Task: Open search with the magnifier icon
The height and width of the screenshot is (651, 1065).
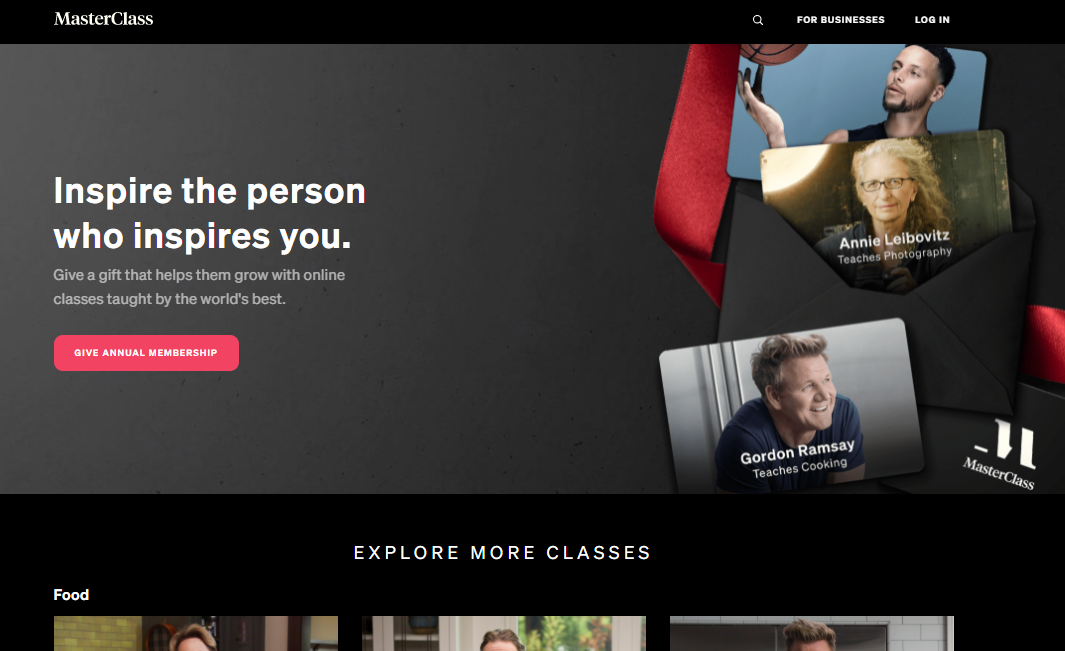Action: [757, 20]
